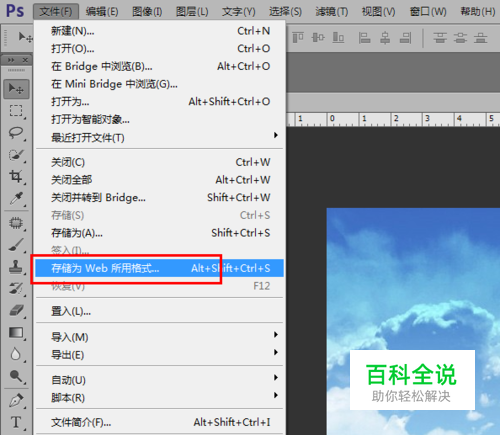
Task: Choose 打开为智能对象... entry
Action: pos(160,119)
